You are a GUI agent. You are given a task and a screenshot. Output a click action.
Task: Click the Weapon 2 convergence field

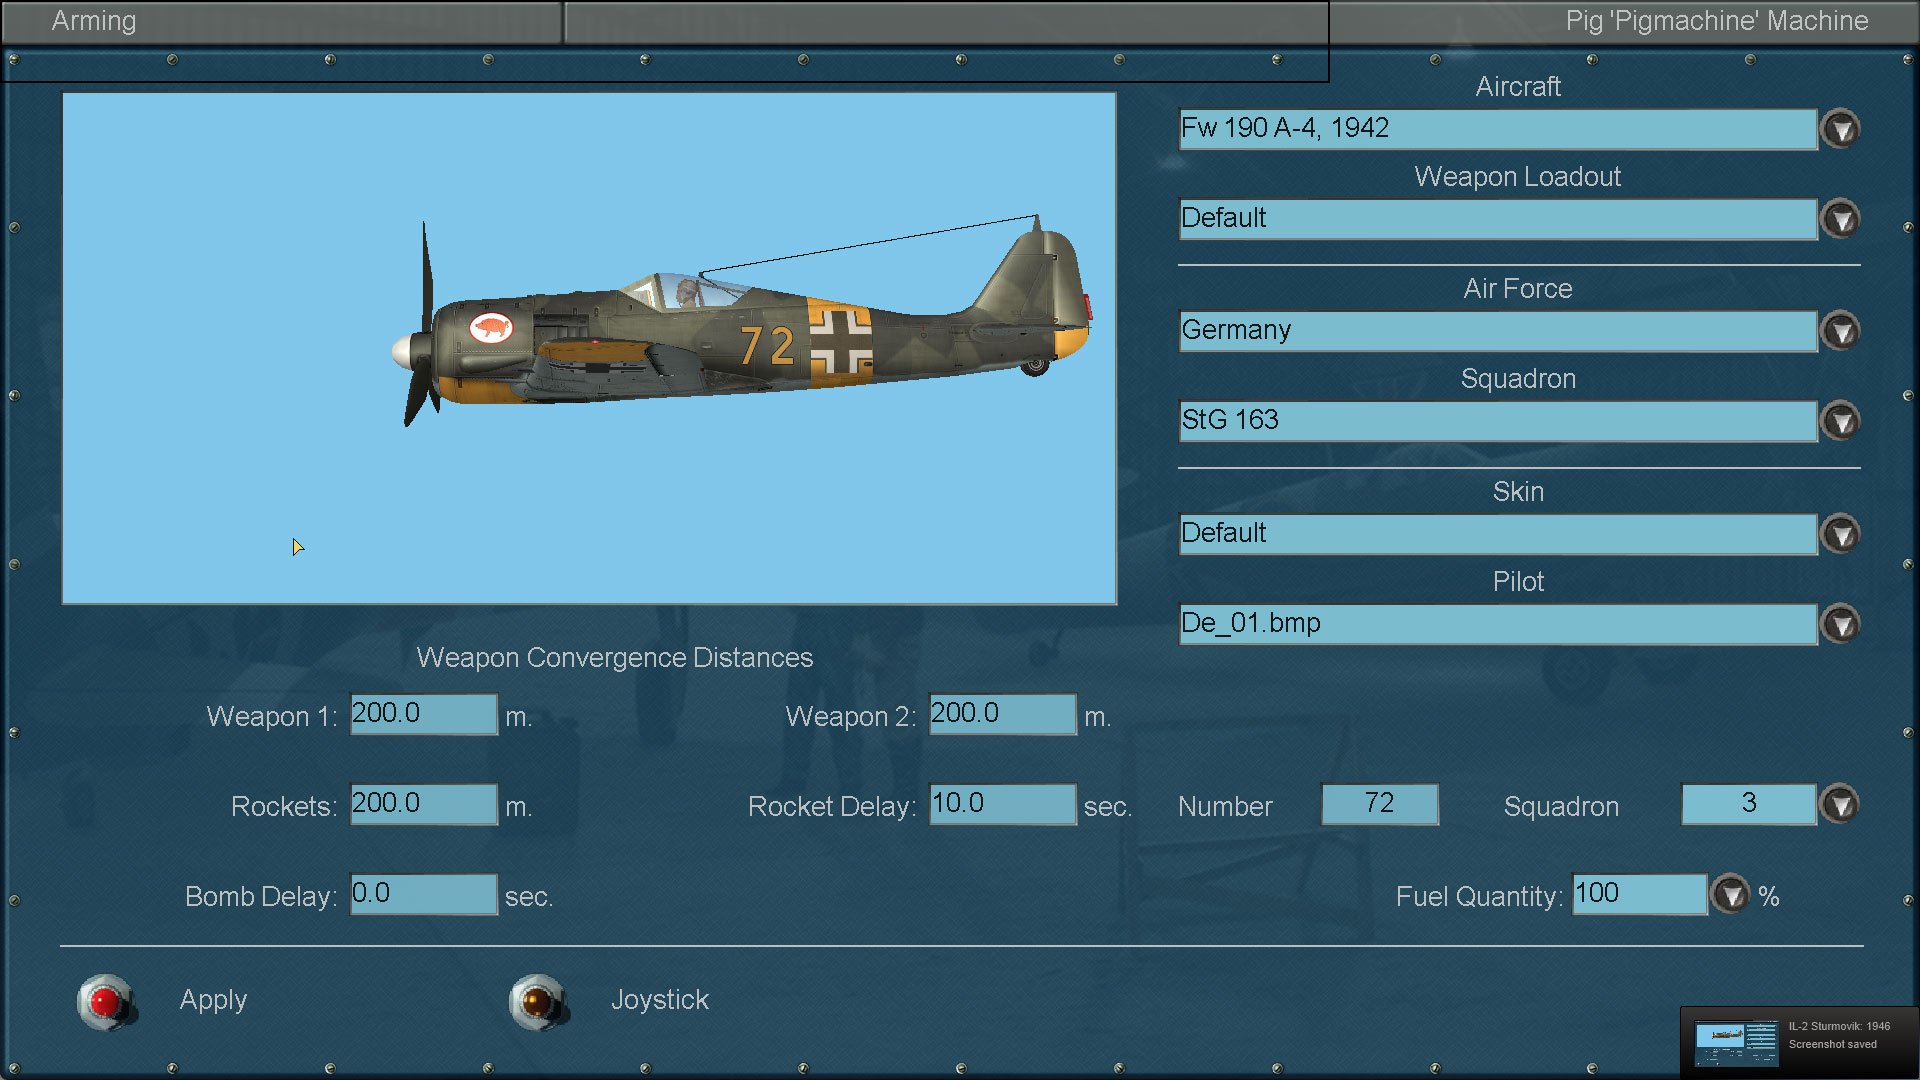point(1003,714)
